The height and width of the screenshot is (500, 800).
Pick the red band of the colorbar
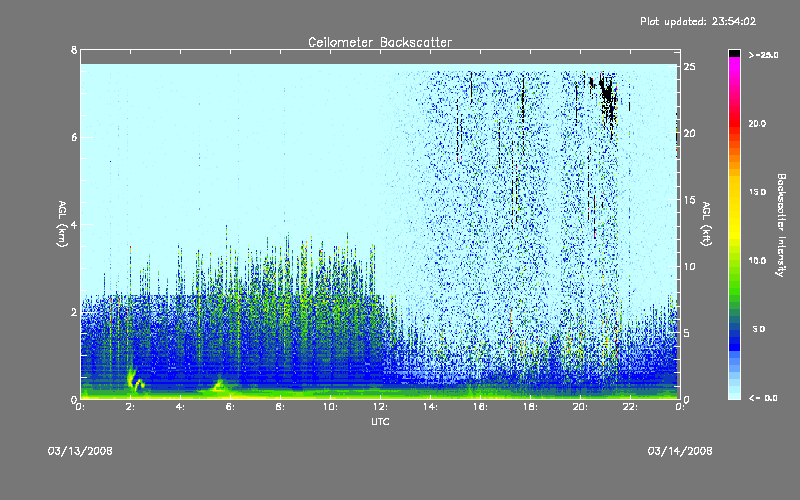(x=734, y=122)
